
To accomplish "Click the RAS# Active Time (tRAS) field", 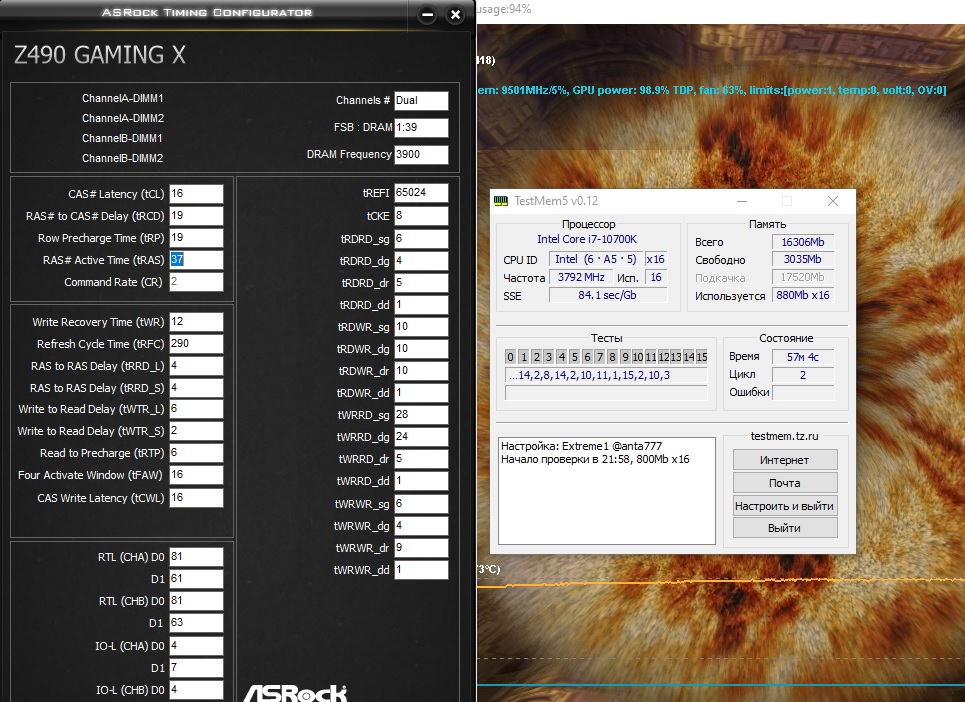I will pos(196,260).
